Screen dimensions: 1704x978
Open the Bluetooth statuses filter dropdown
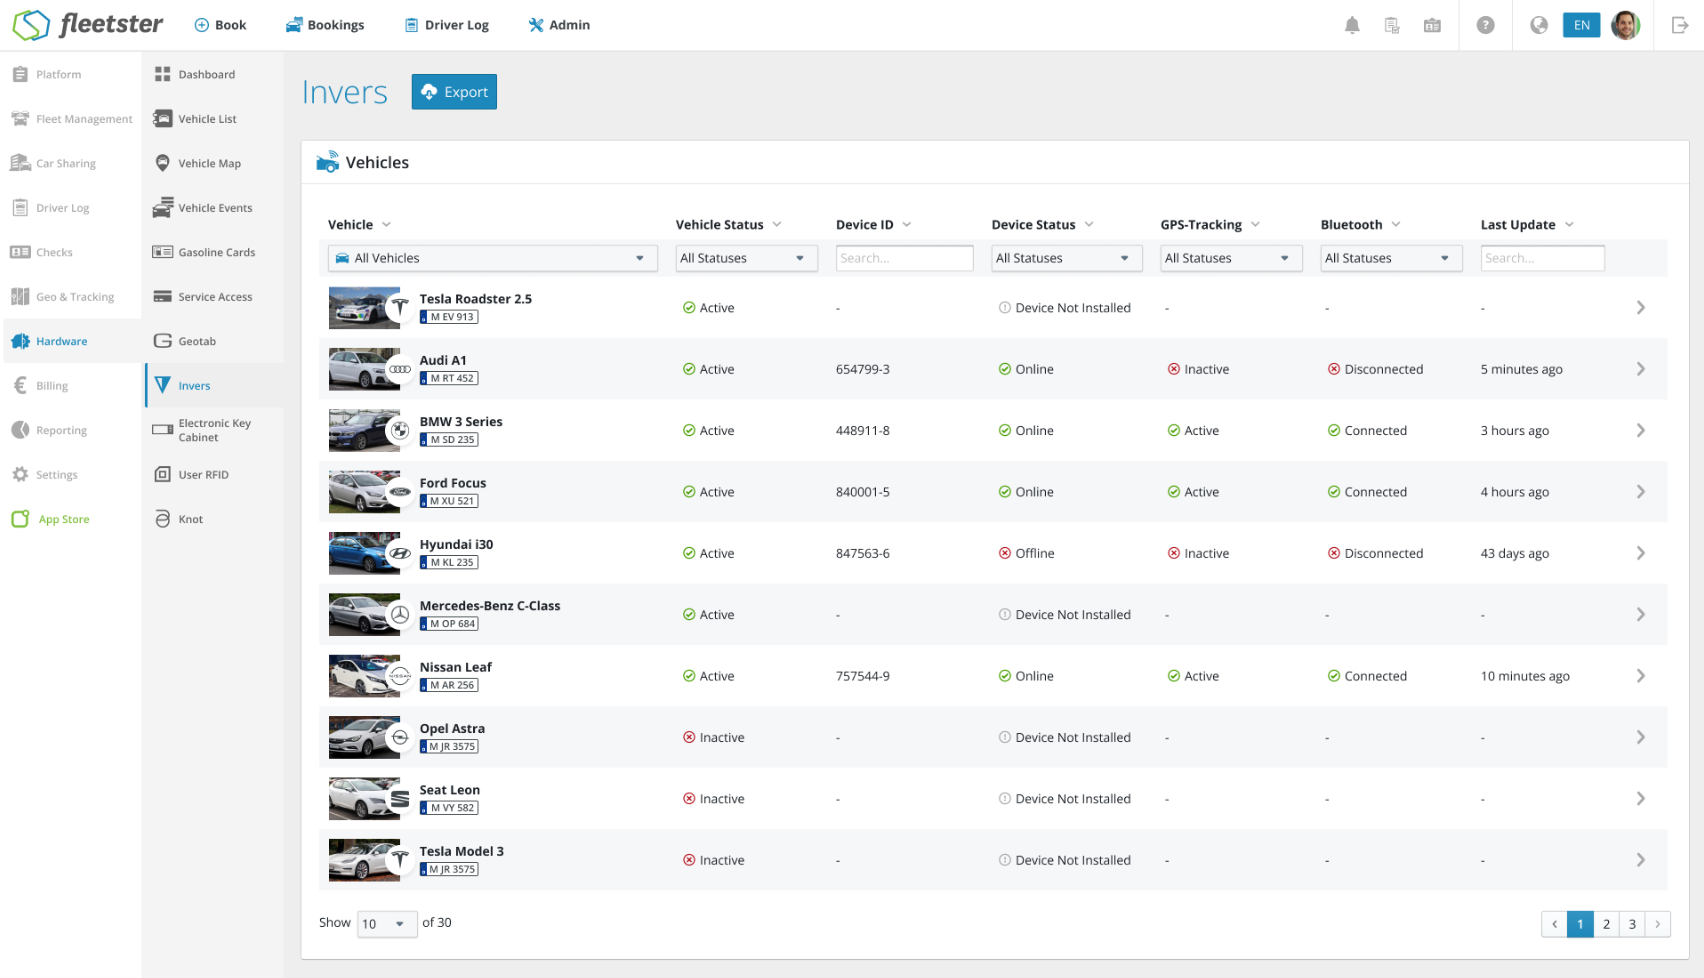point(1390,258)
